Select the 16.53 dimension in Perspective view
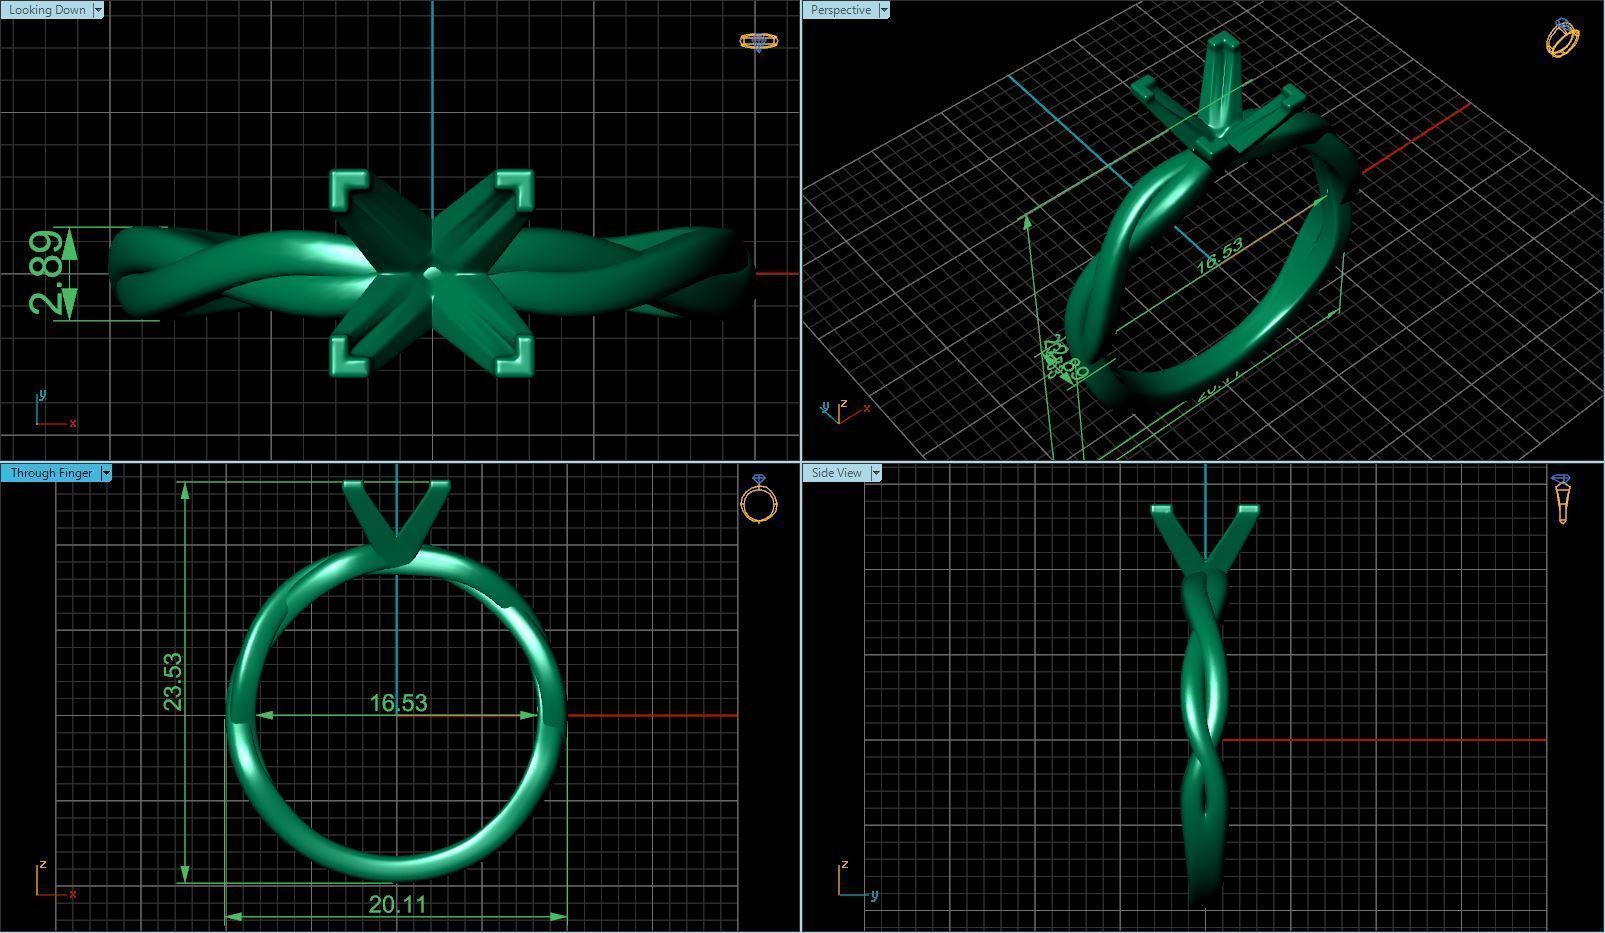1605x933 pixels. click(x=1219, y=256)
